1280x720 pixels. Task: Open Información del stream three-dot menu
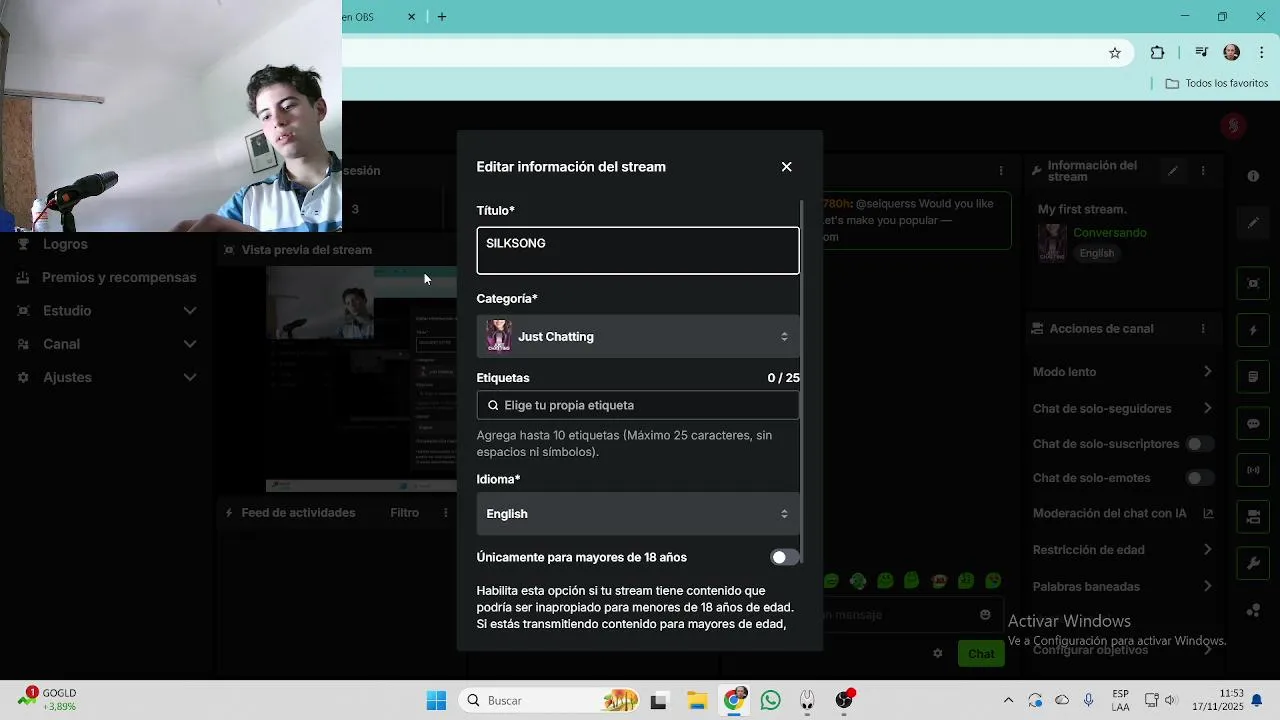[x=1203, y=171]
